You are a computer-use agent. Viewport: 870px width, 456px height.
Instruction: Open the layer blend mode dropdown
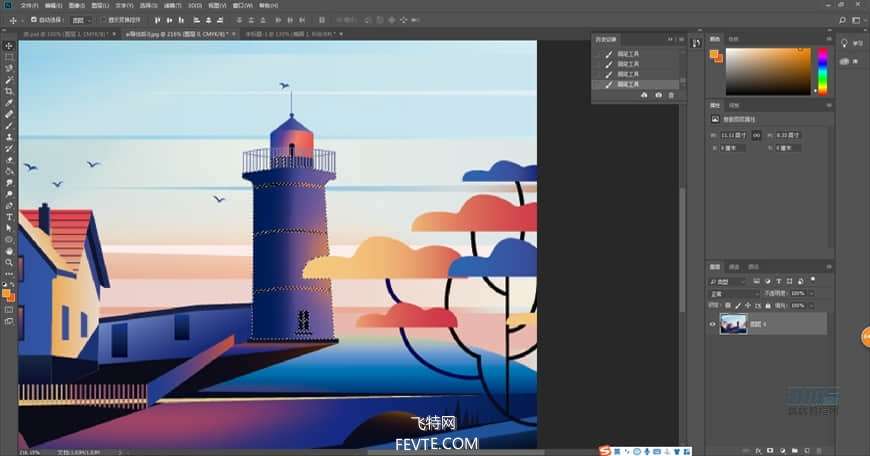pos(735,293)
